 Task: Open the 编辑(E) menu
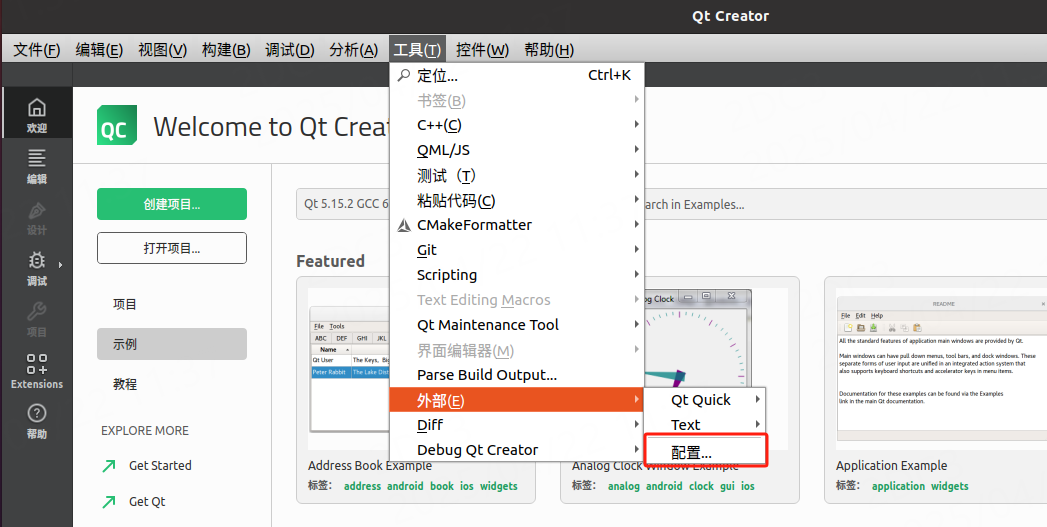click(x=99, y=49)
